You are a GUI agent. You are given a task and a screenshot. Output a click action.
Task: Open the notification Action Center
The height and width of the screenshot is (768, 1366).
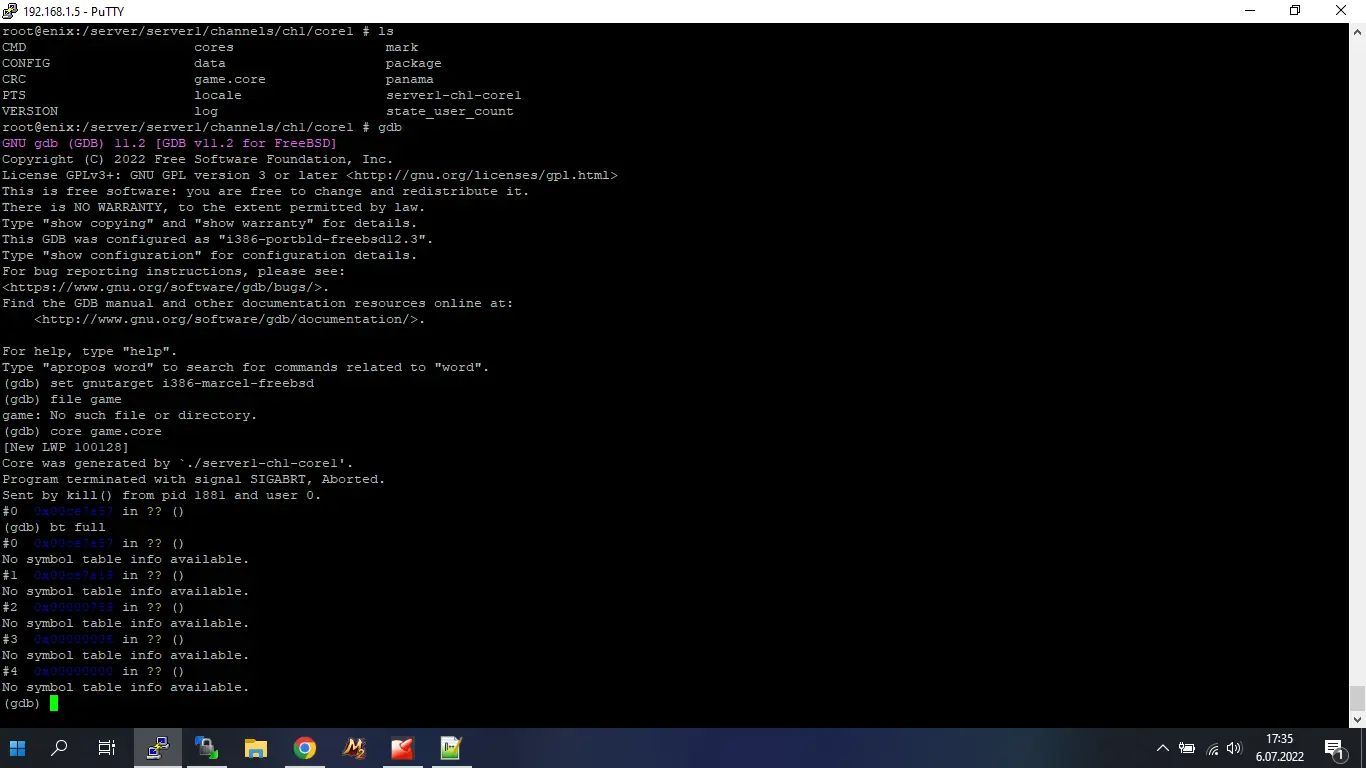pos(1333,748)
